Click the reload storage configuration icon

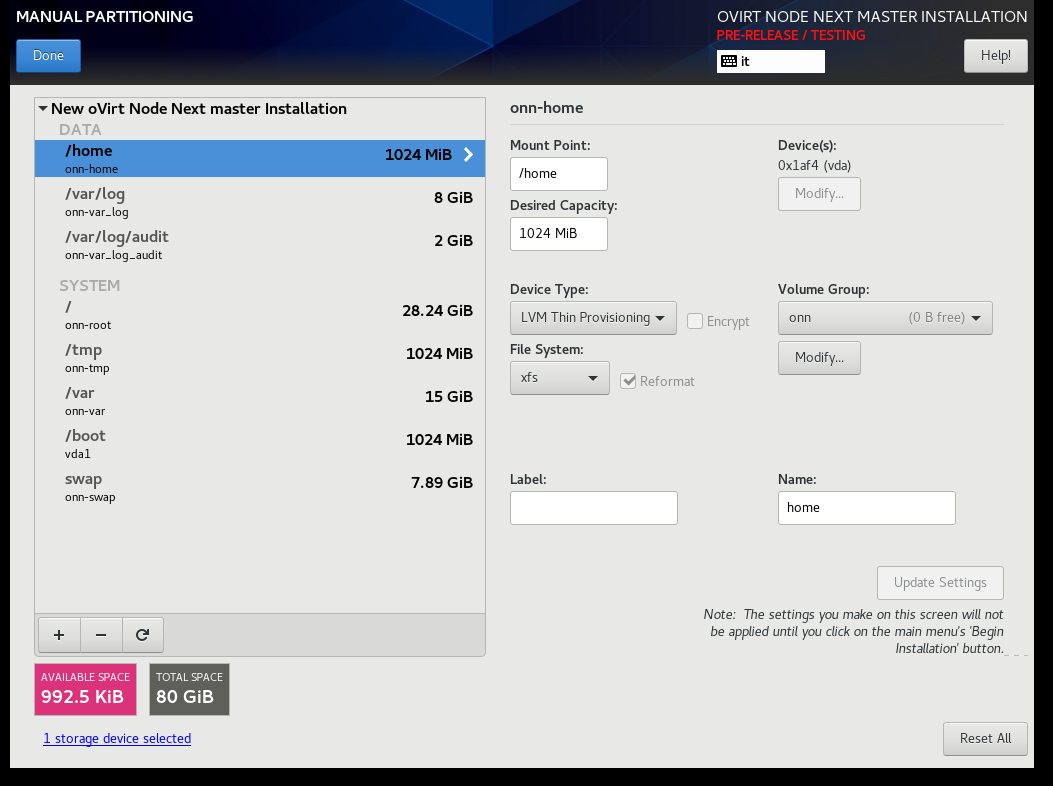[x=143, y=634]
